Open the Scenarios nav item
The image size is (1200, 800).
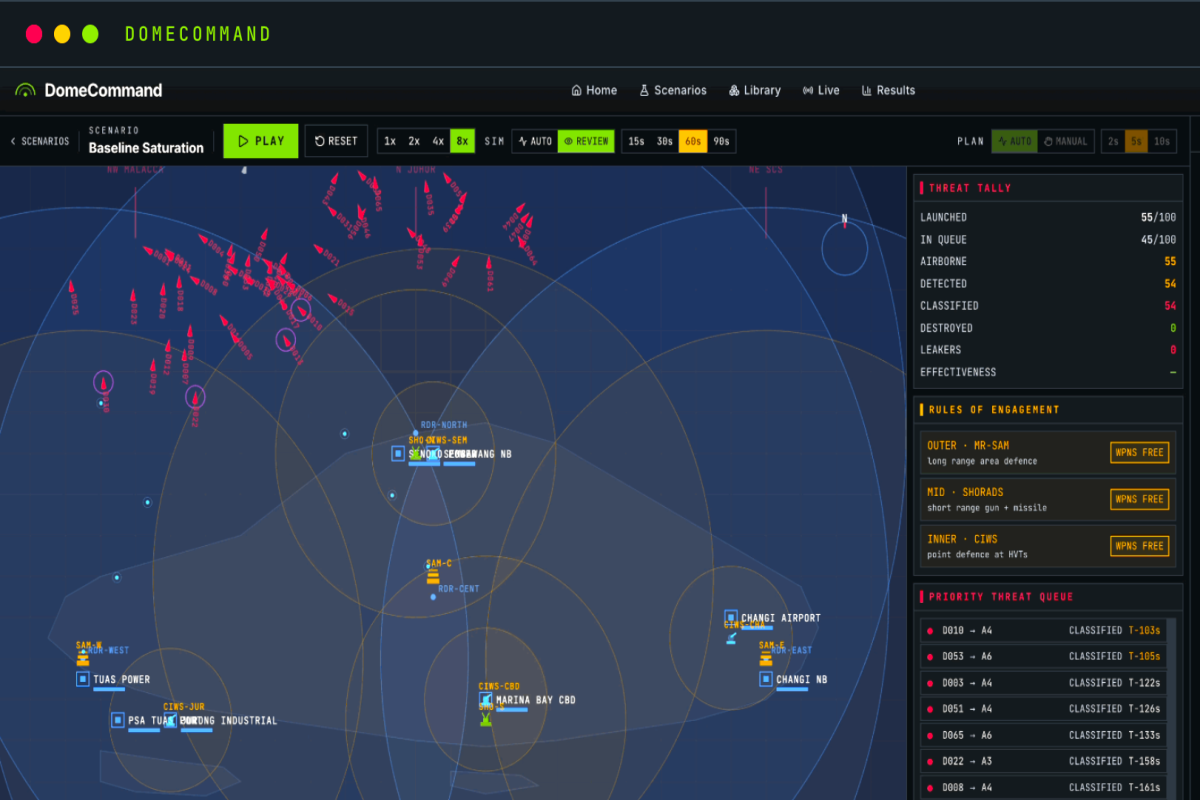point(673,90)
